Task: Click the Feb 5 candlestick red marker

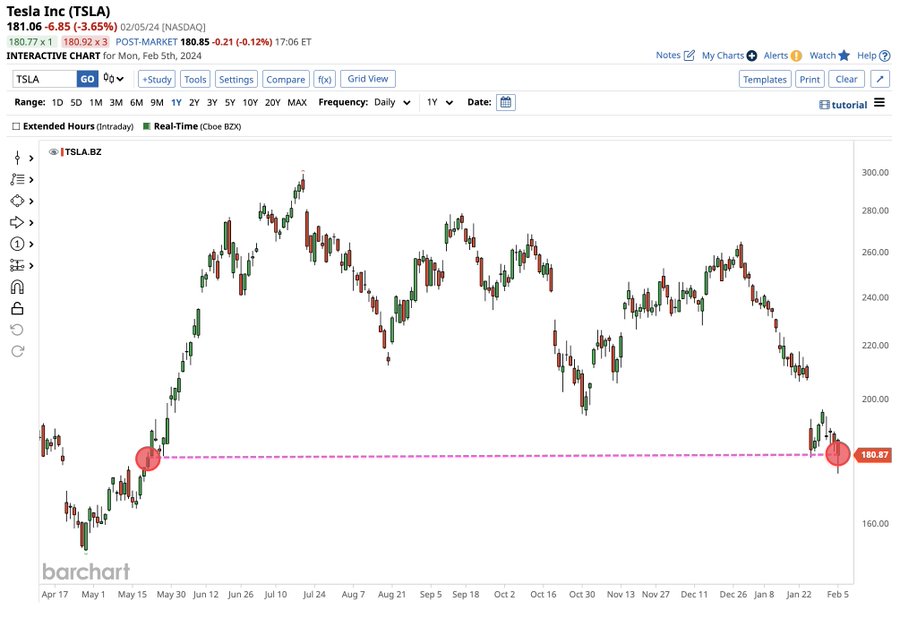Action: pos(837,454)
